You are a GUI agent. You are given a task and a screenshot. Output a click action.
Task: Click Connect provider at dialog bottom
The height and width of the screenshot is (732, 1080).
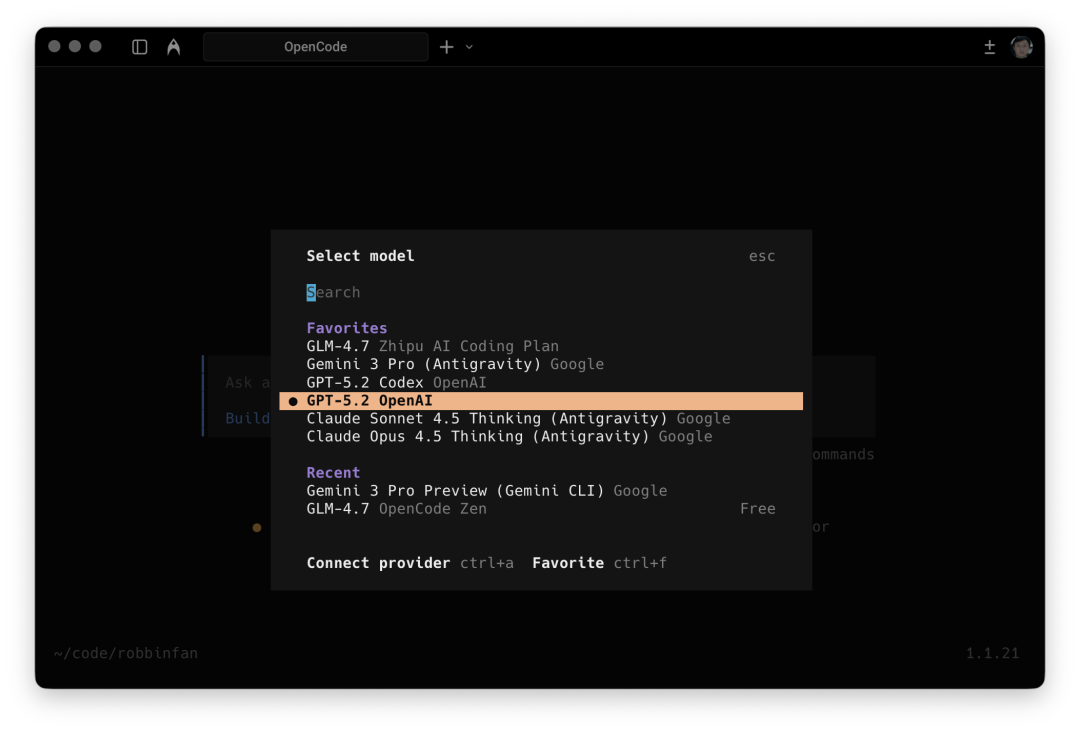coord(378,563)
